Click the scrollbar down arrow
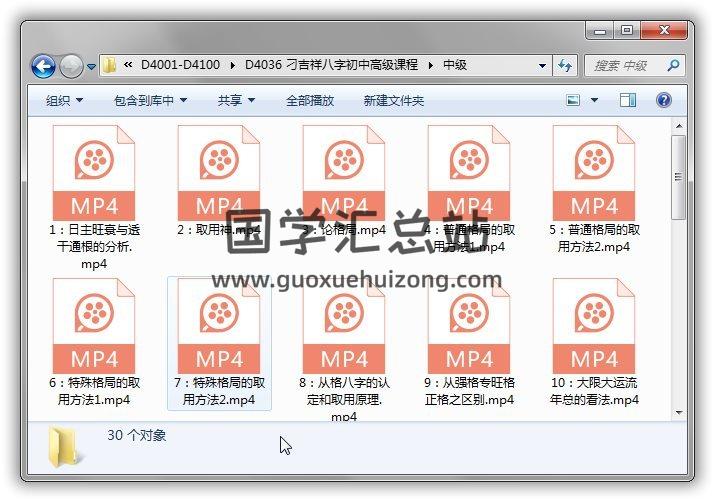The width and height of the screenshot is (715, 502). click(x=679, y=413)
